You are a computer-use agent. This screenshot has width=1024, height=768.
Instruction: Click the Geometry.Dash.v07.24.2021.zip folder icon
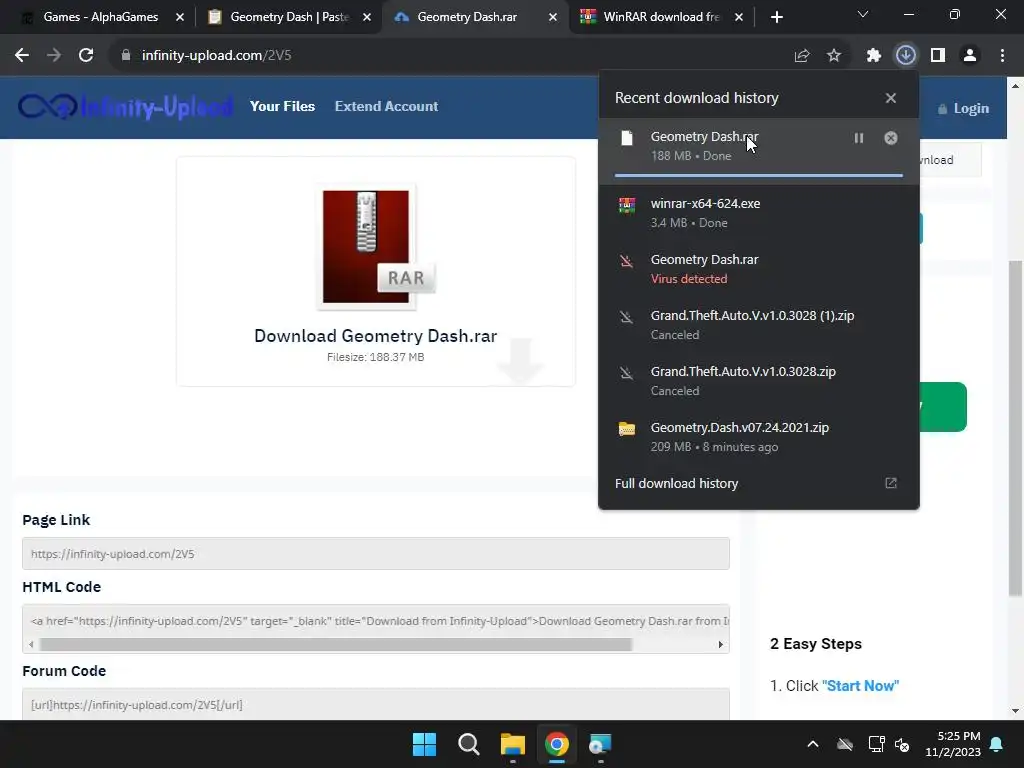pyautogui.click(x=627, y=429)
